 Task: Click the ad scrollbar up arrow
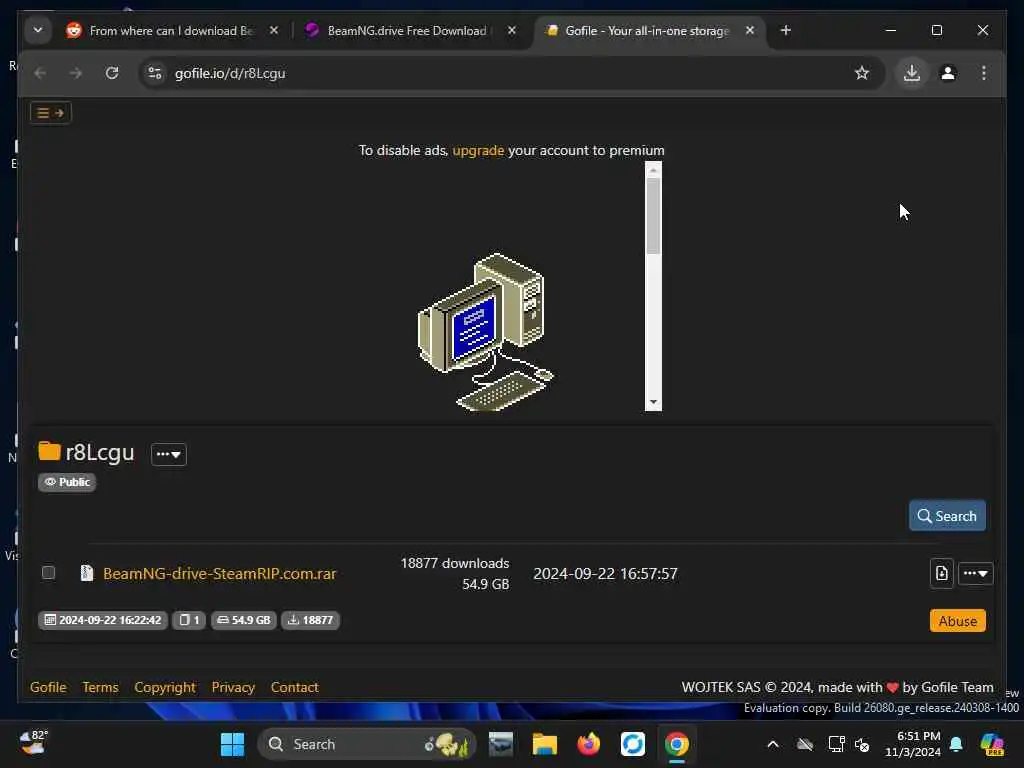[x=653, y=170]
